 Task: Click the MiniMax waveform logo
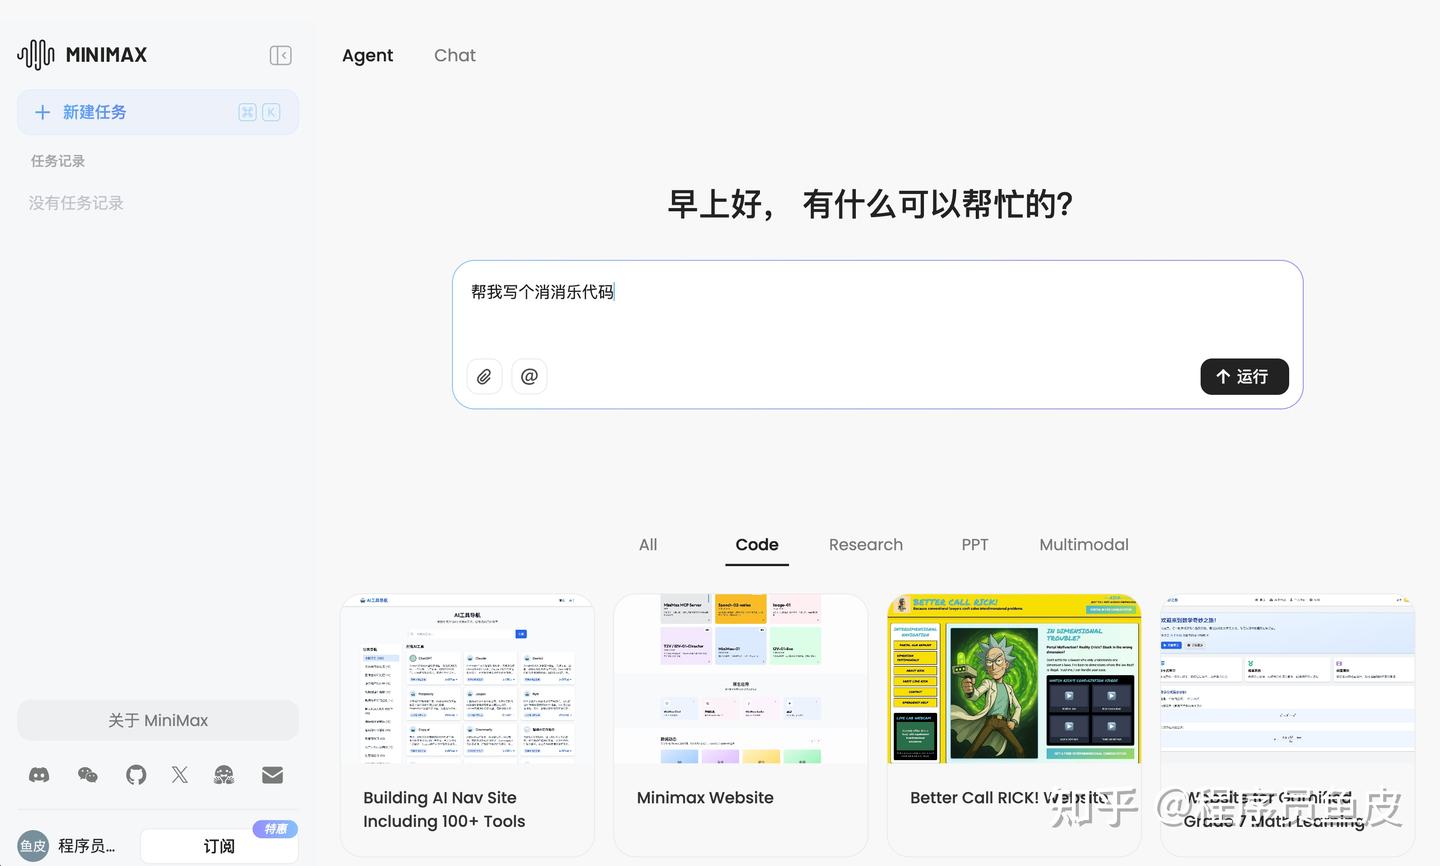(35, 54)
